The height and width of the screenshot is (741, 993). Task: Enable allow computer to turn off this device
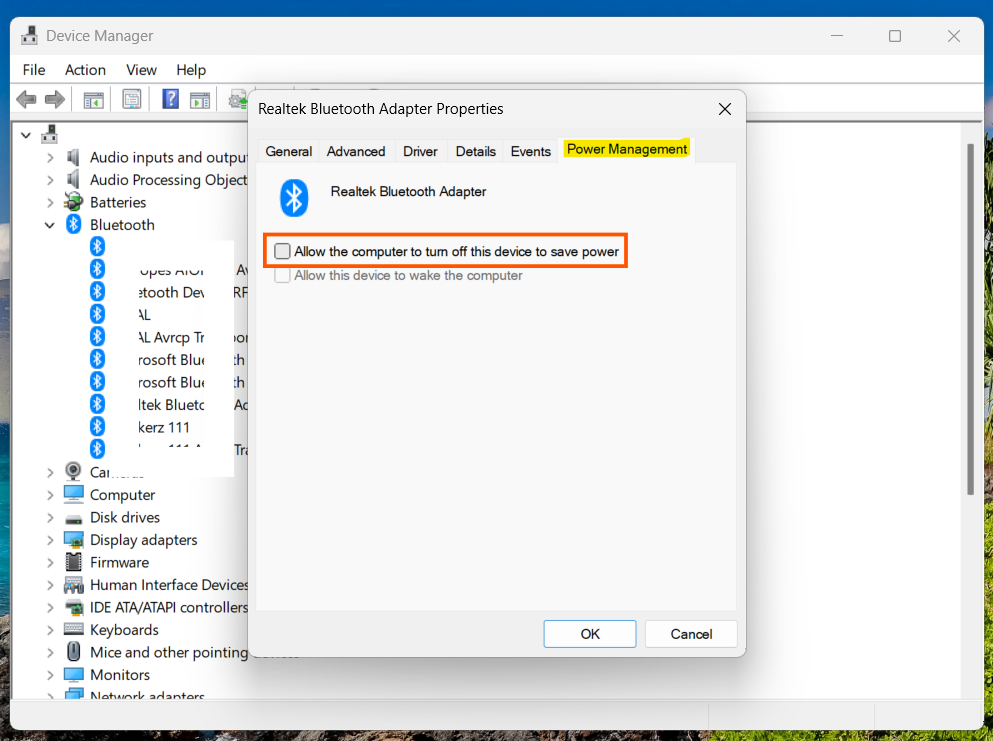[282, 250]
